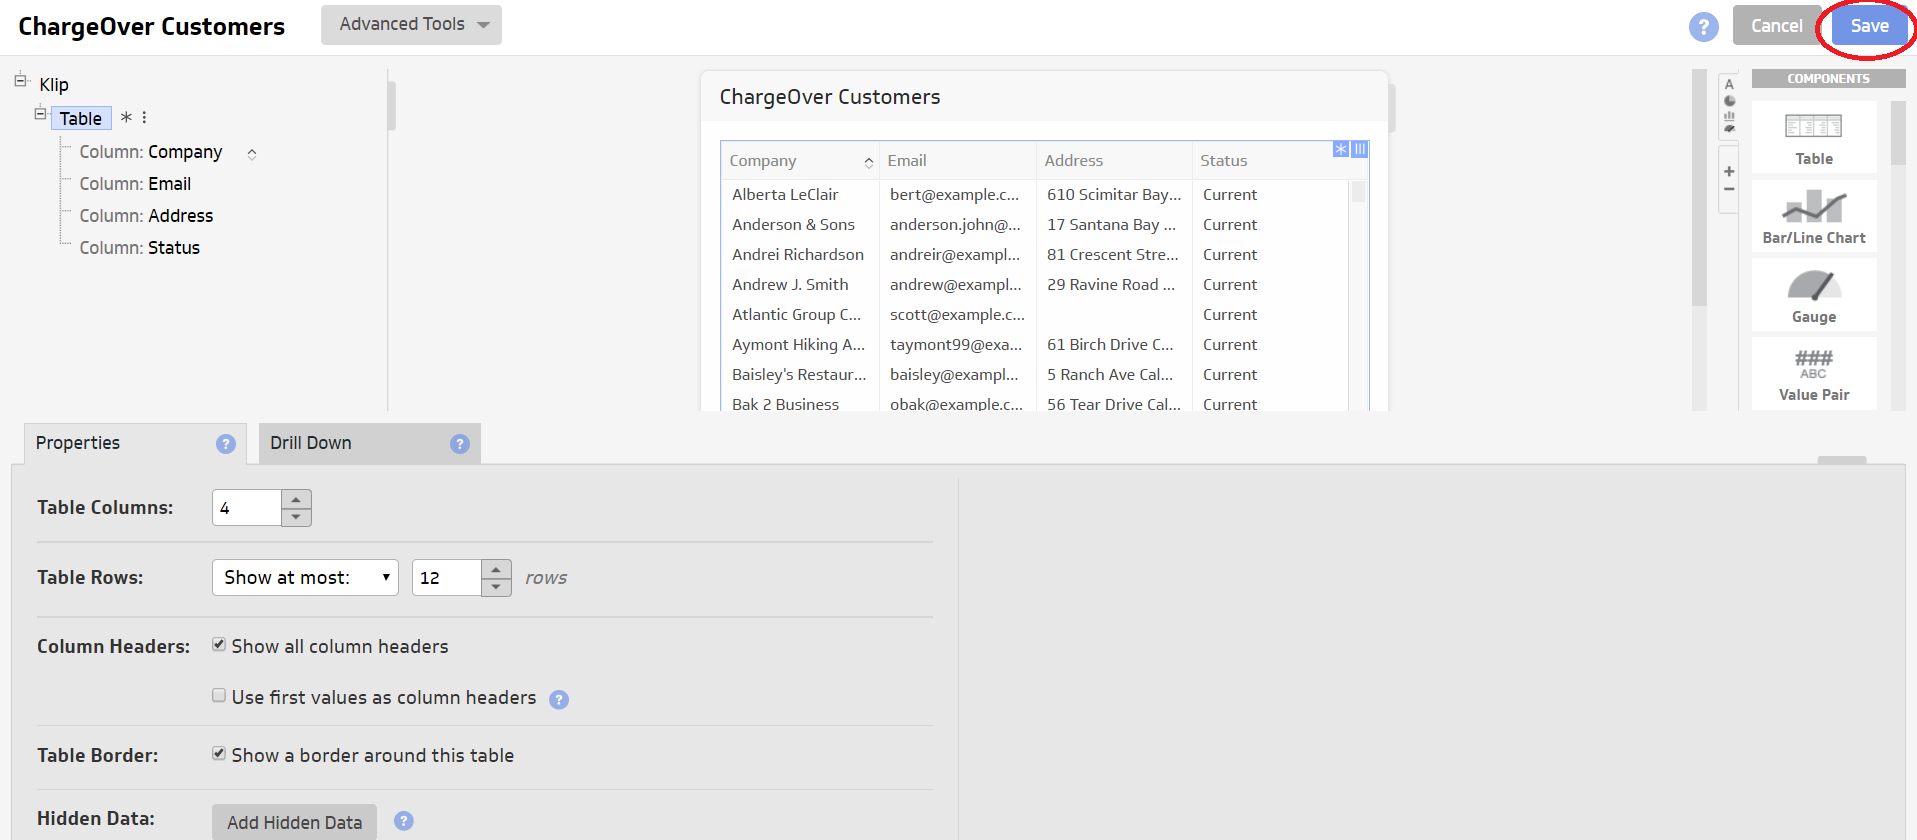Increase row count with up arrow
This screenshot has width=1917, height=840.
(496, 569)
